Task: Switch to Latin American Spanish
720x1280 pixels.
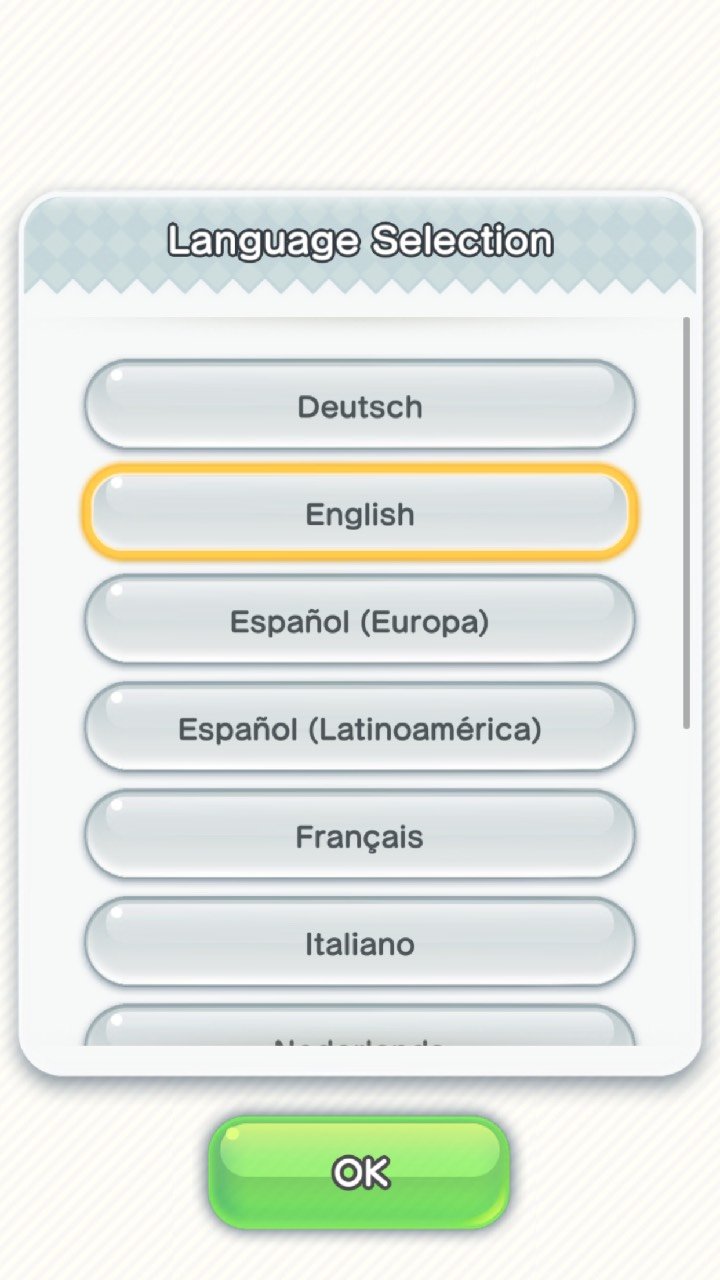Action: click(359, 729)
